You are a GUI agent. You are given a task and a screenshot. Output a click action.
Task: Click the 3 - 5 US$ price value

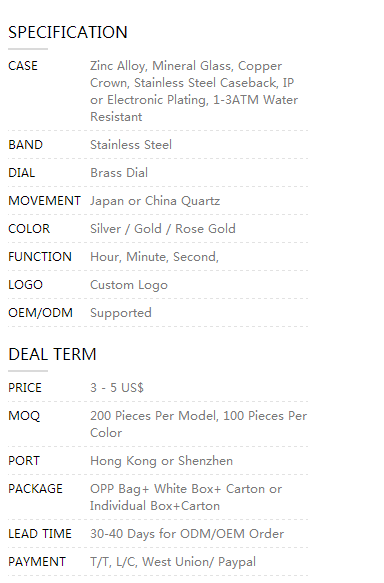coord(117,388)
